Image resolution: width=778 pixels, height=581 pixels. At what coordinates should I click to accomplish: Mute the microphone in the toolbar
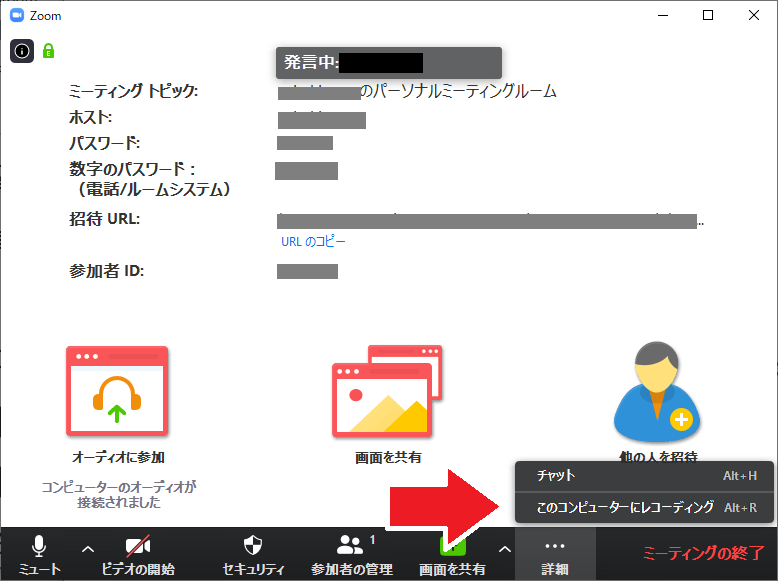pos(39,554)
